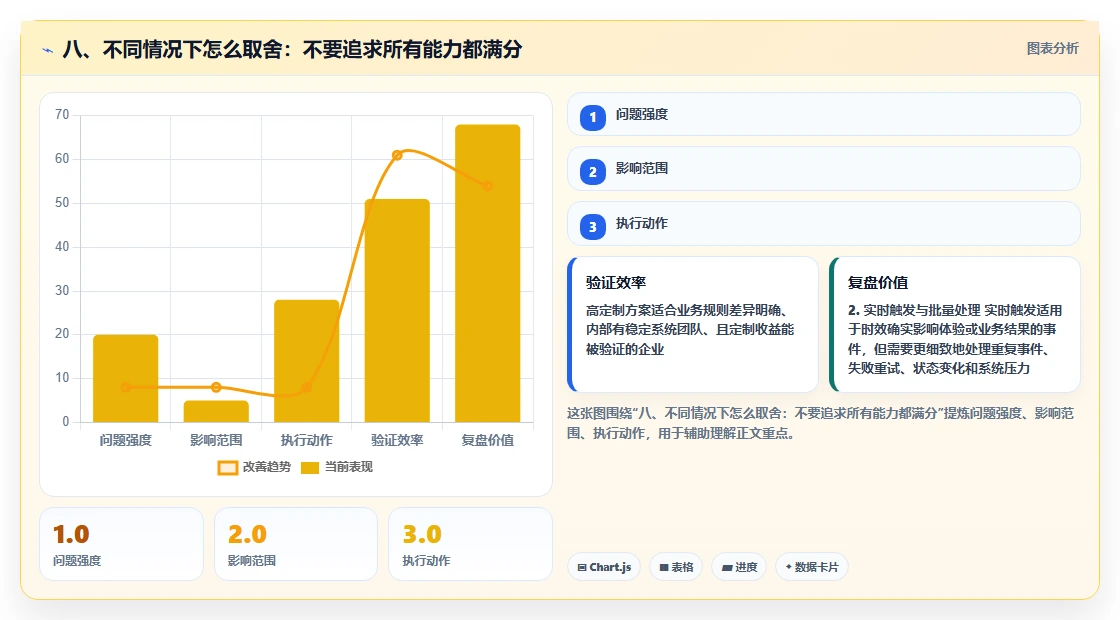Click the 验证效率 card heading
The image size is (1120, 620).
(616, 283)
